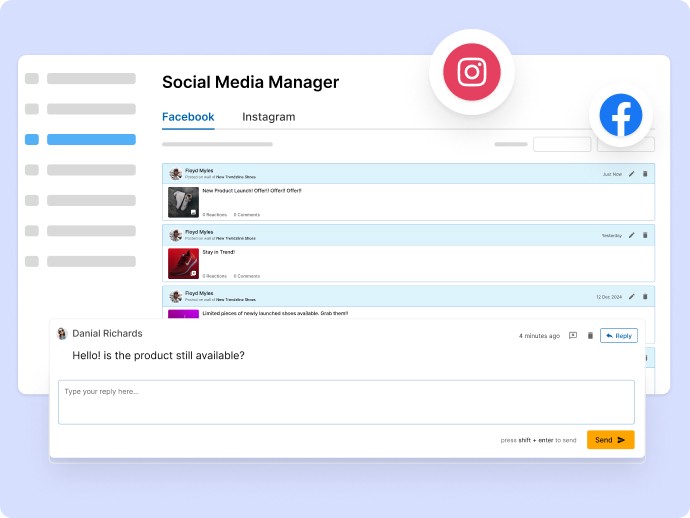Switch to the Facebook tab
The width and height of the screenshot is (690, 518).
click(x=188, y=117)
